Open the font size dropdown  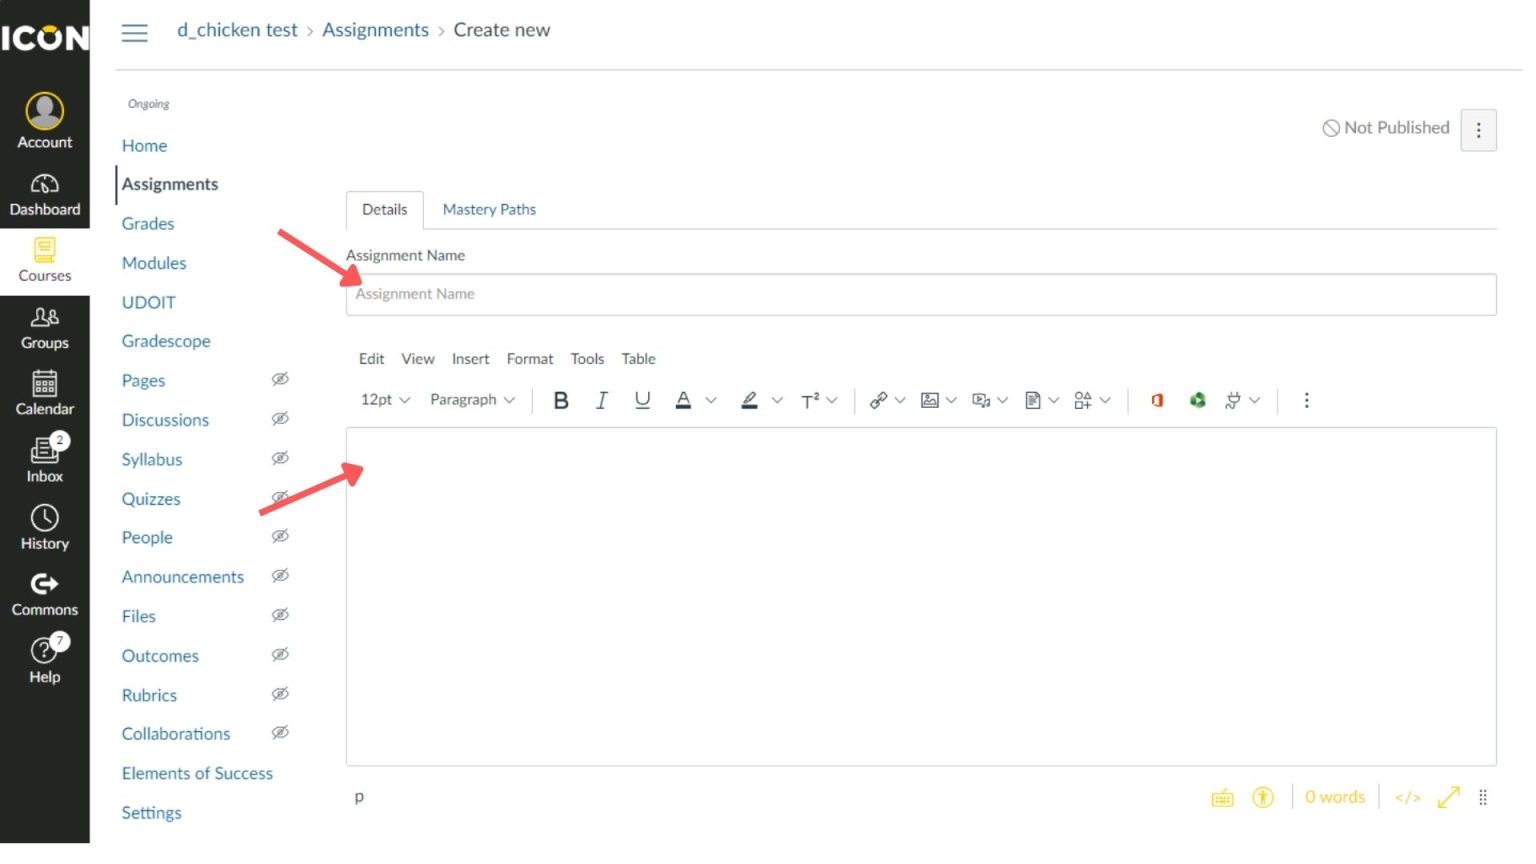click(383, 399)
